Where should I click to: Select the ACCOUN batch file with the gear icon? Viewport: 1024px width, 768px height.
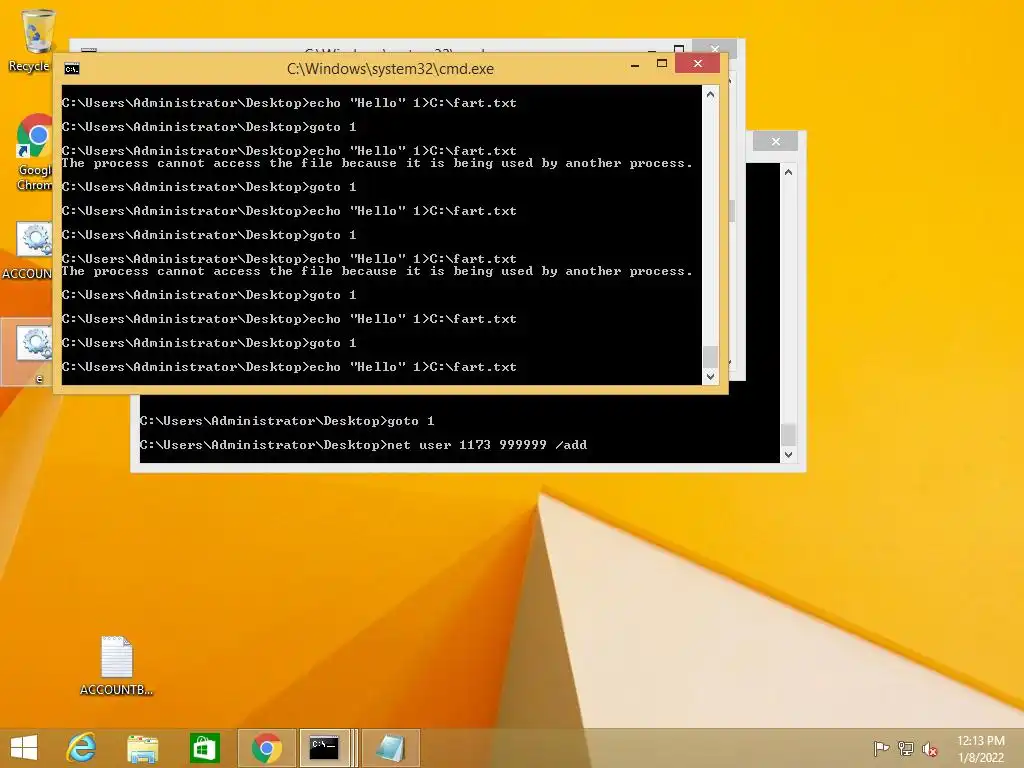[29, 251]
